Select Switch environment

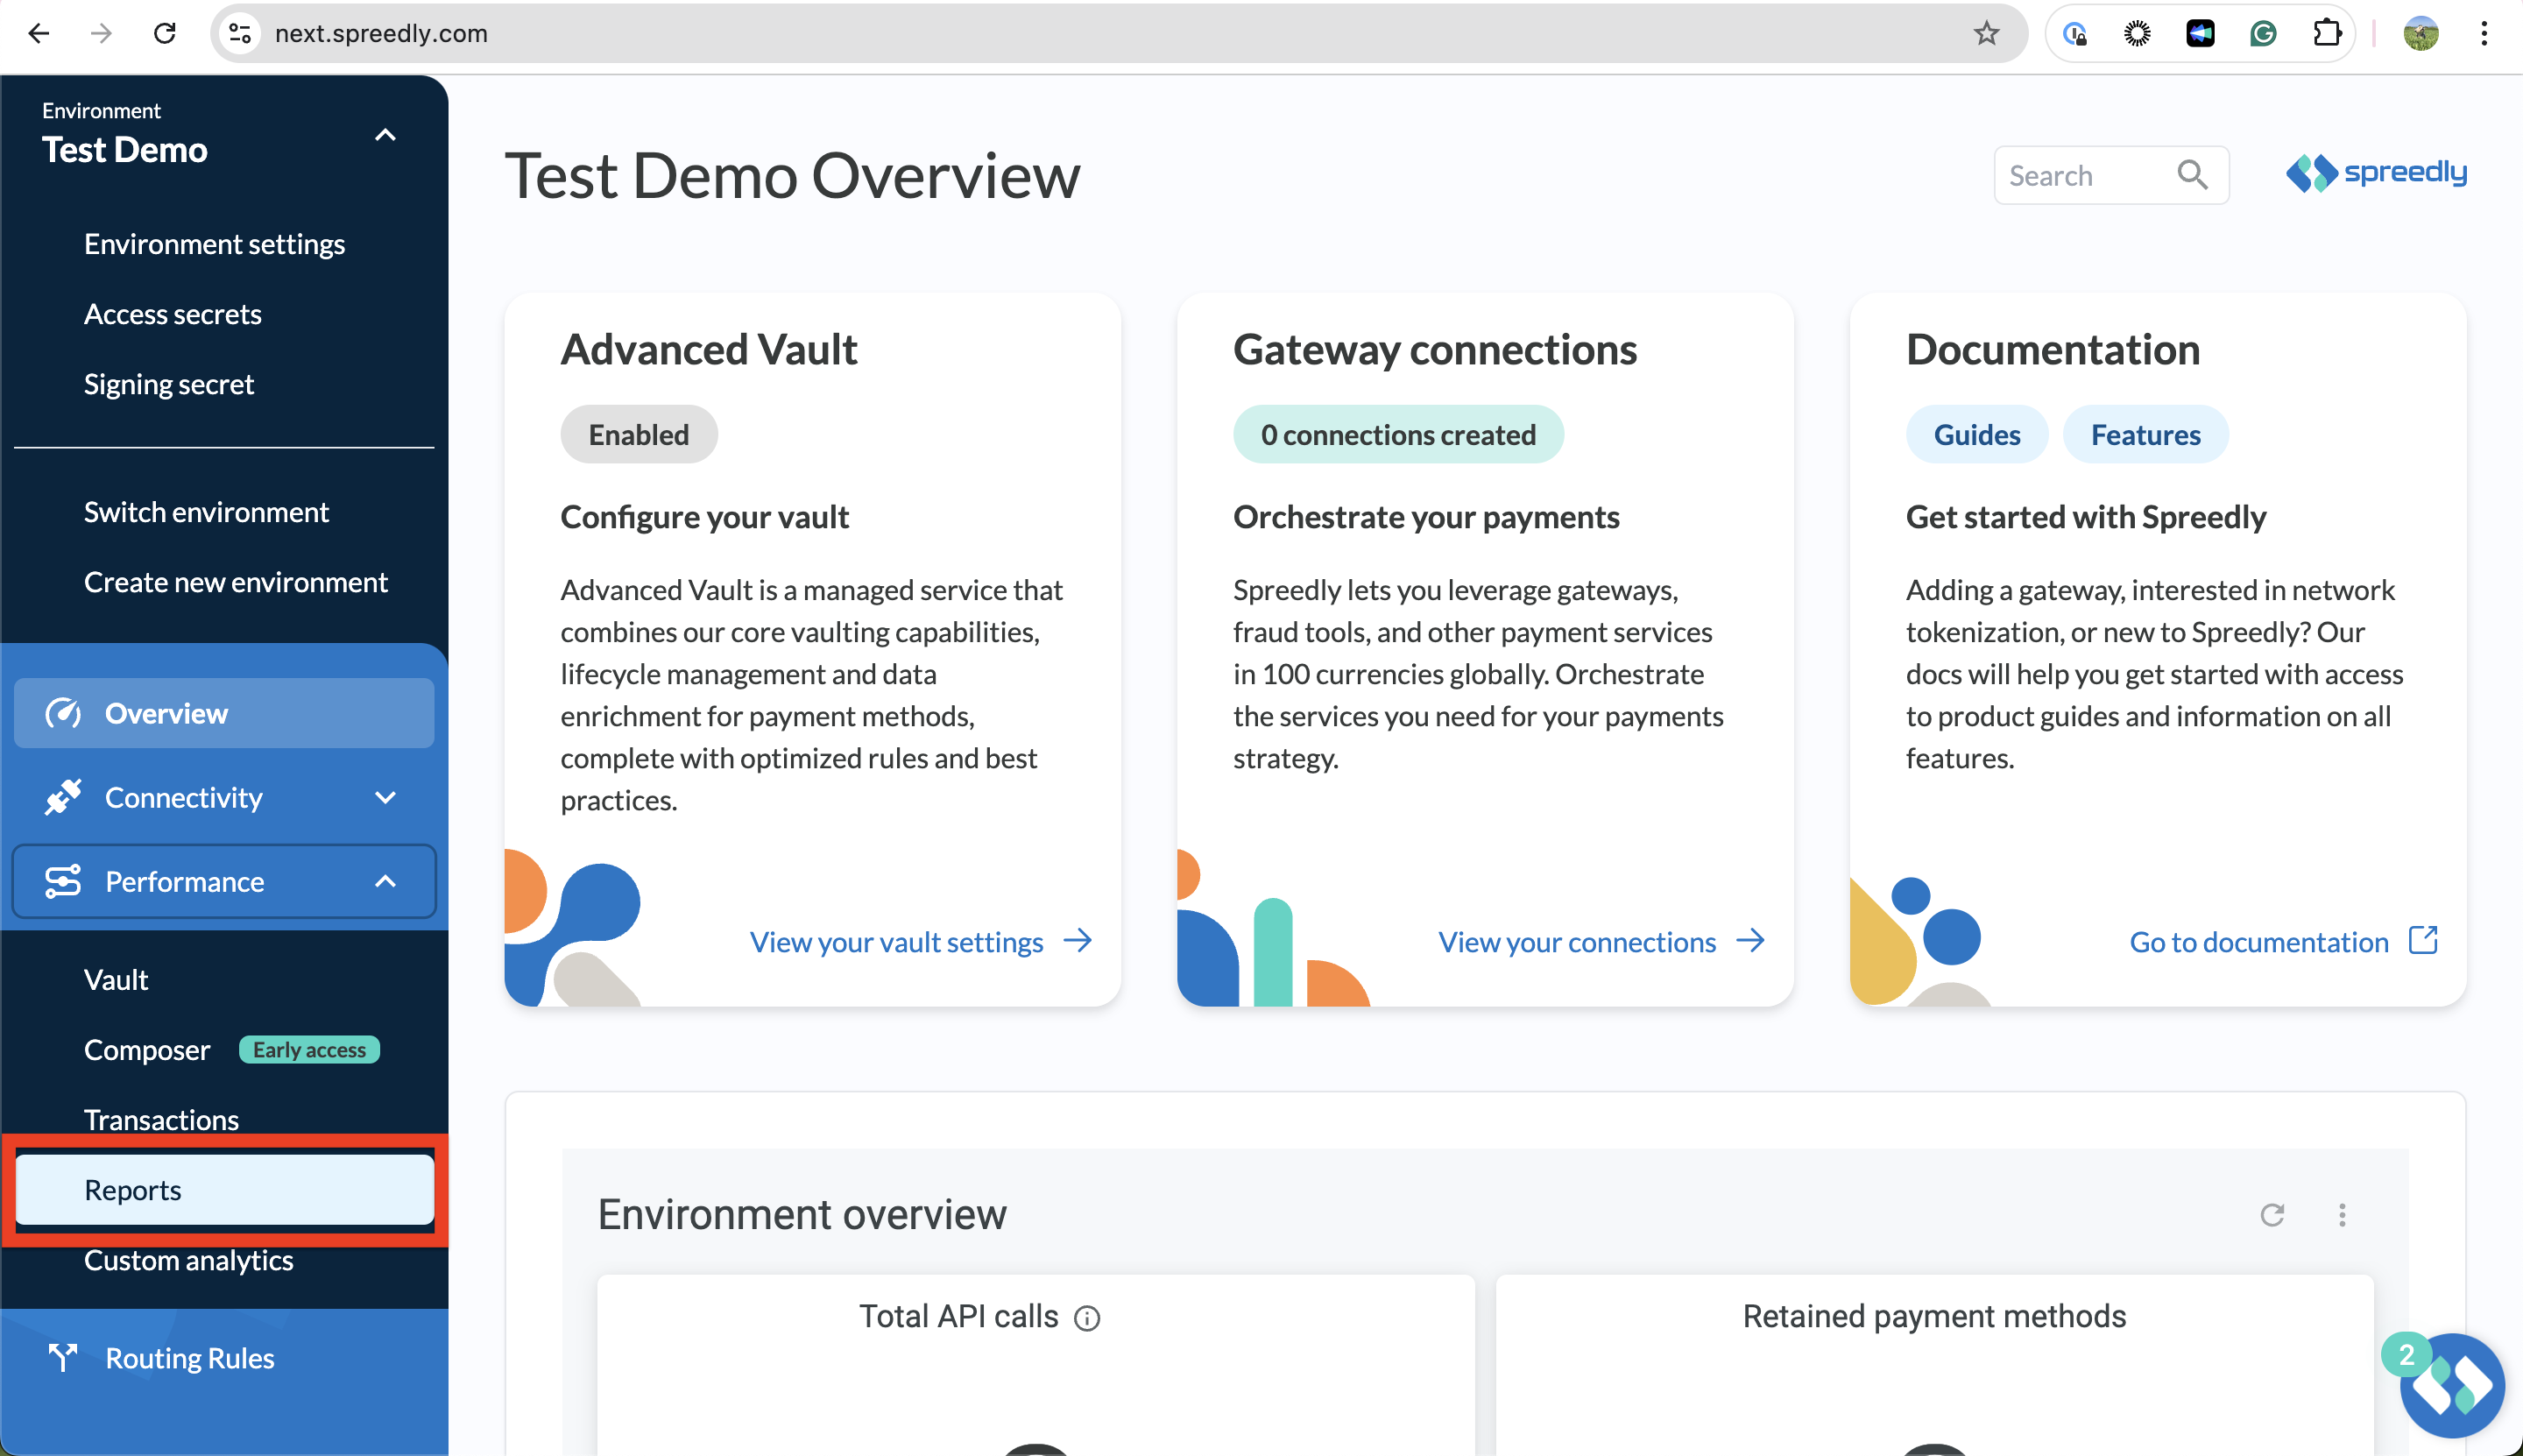[x=206, y=511]
